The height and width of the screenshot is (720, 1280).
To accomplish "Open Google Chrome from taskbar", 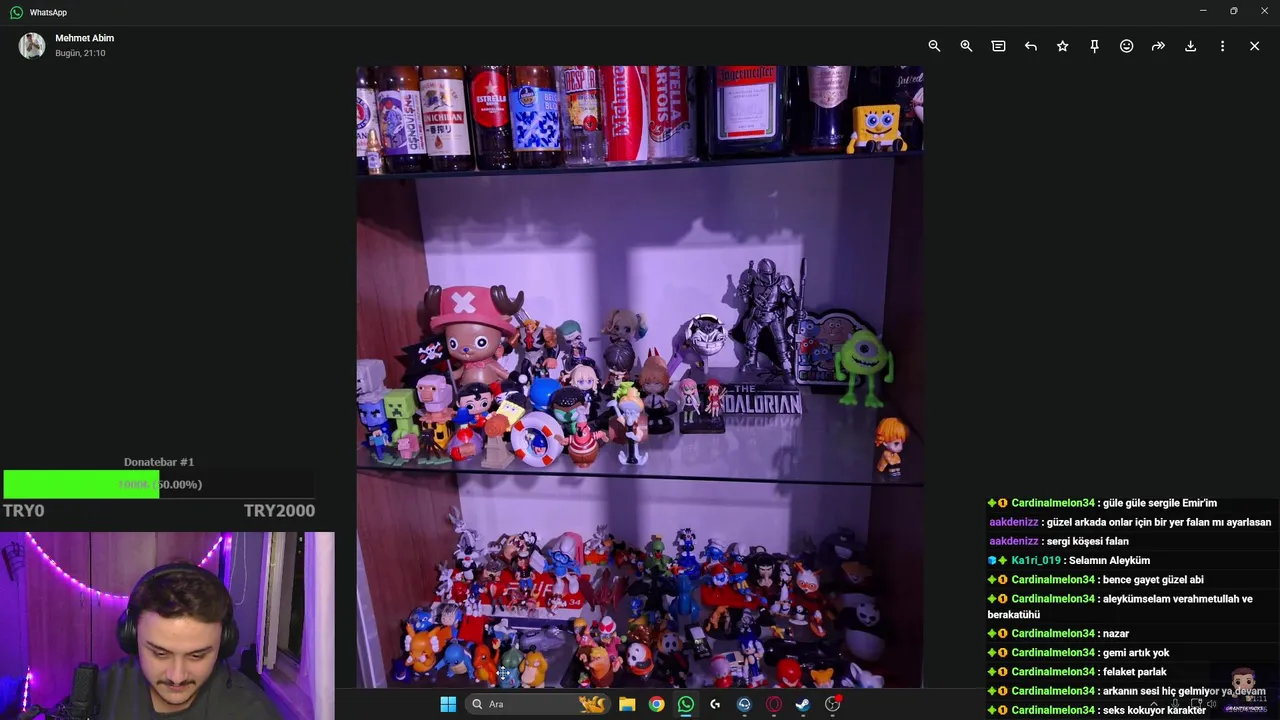I will pyautogui.click(x=656, y=704).
